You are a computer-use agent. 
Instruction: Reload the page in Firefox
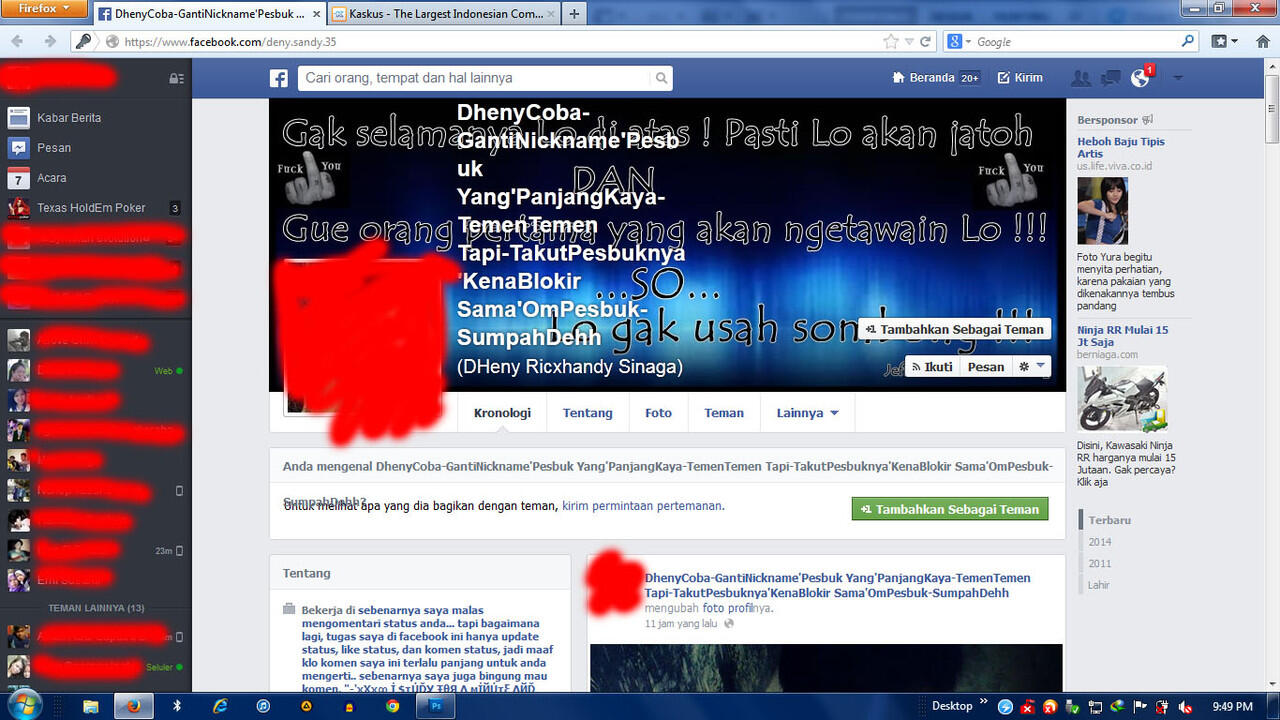[926, 41]
